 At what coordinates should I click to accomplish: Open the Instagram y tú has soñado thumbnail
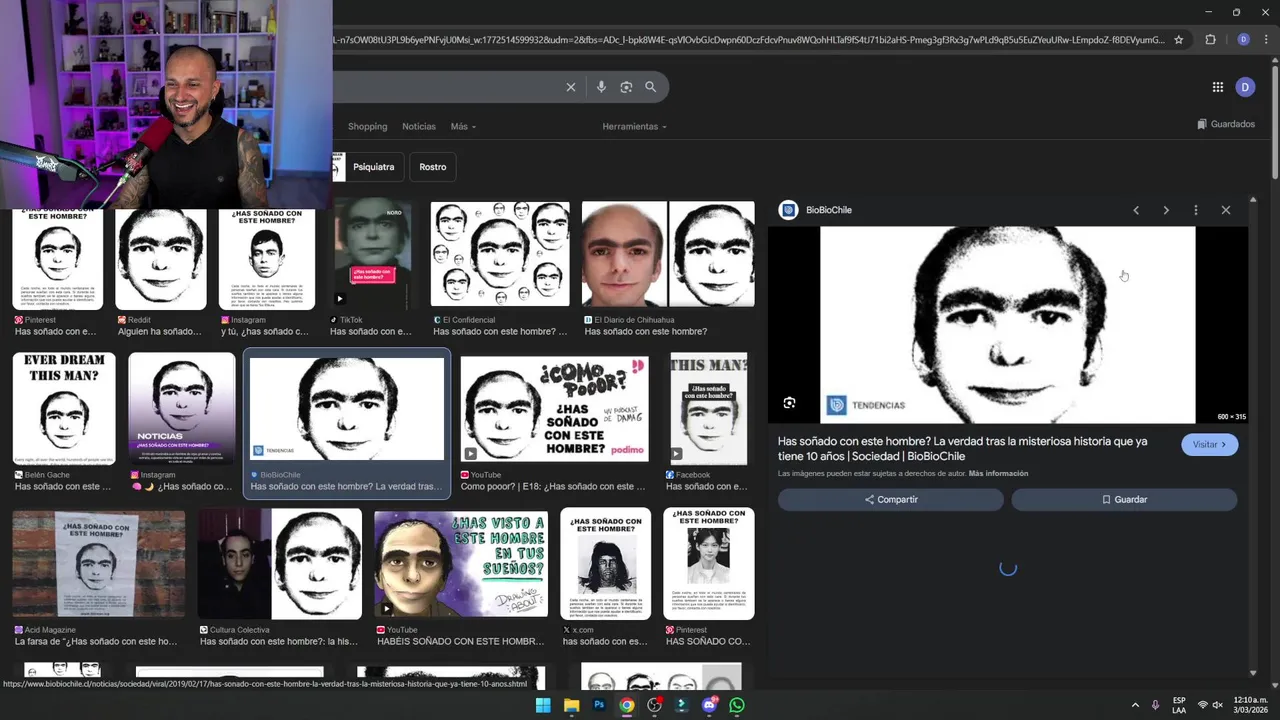(266, 259)
